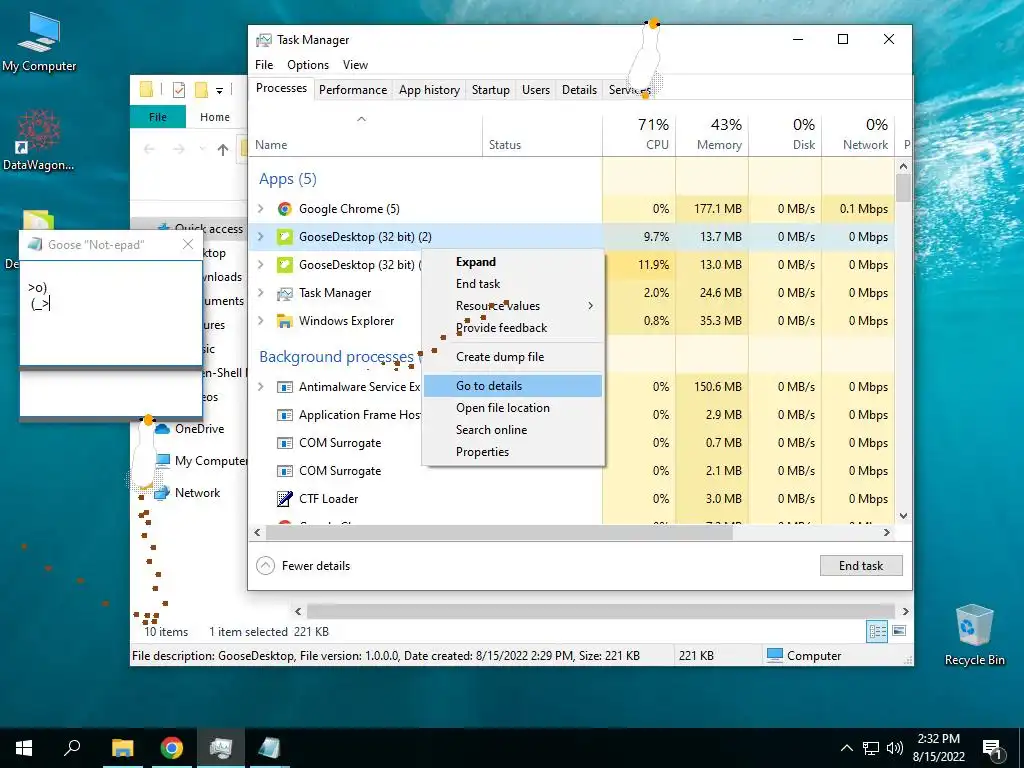Click the Goose Notepad taskbar icon
The image size is (1024, 768).
click(269, 748)
